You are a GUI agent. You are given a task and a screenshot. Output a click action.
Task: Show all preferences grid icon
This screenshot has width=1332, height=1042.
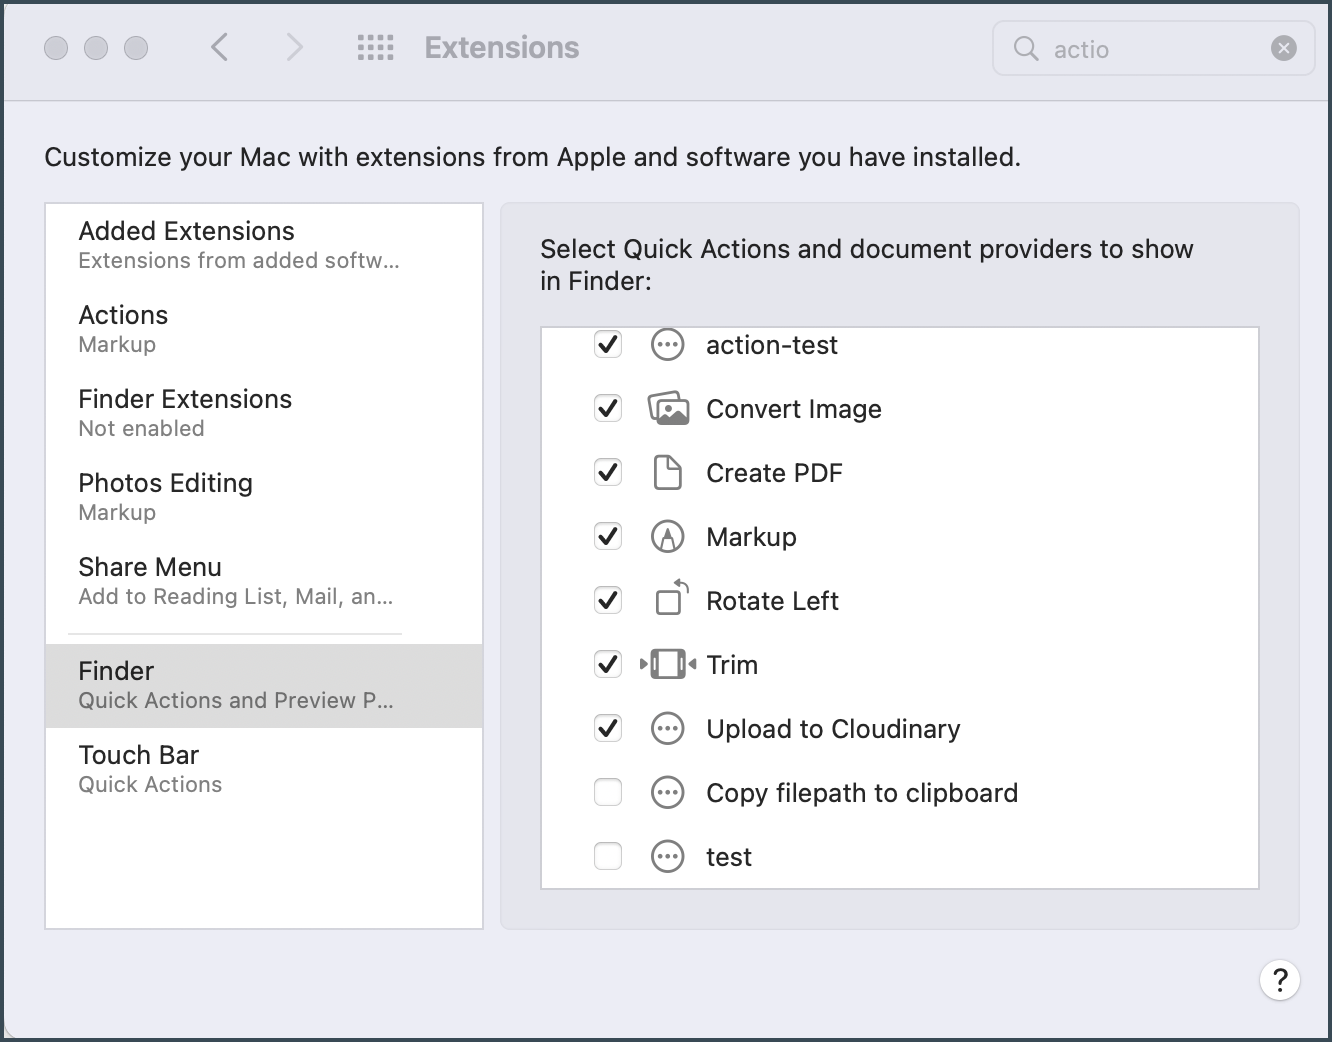click(376, 47)
